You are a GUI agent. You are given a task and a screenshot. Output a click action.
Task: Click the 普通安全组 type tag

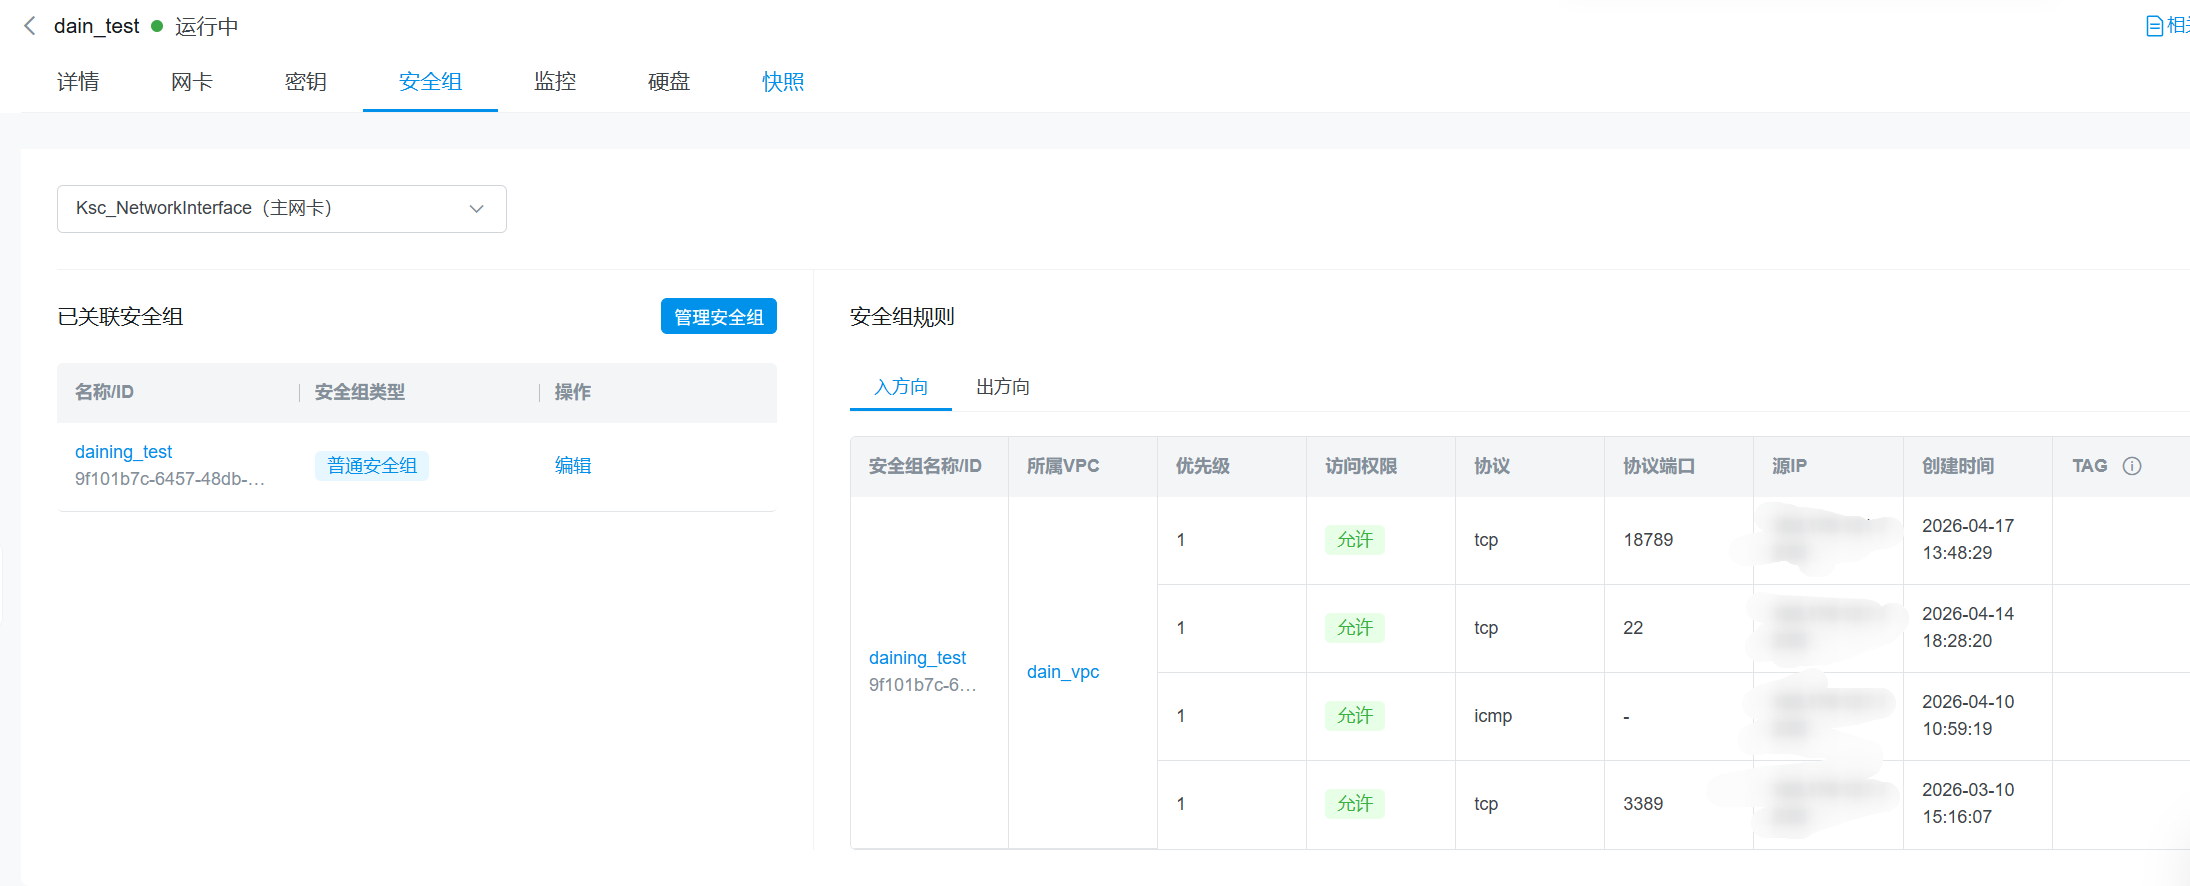(372, 466)
